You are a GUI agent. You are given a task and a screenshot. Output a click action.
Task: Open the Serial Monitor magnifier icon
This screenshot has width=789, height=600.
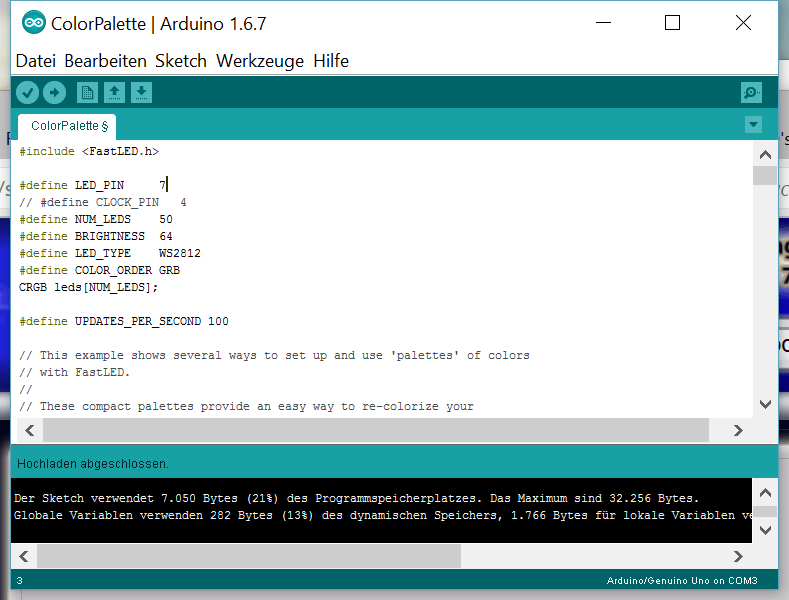point(751,93)
